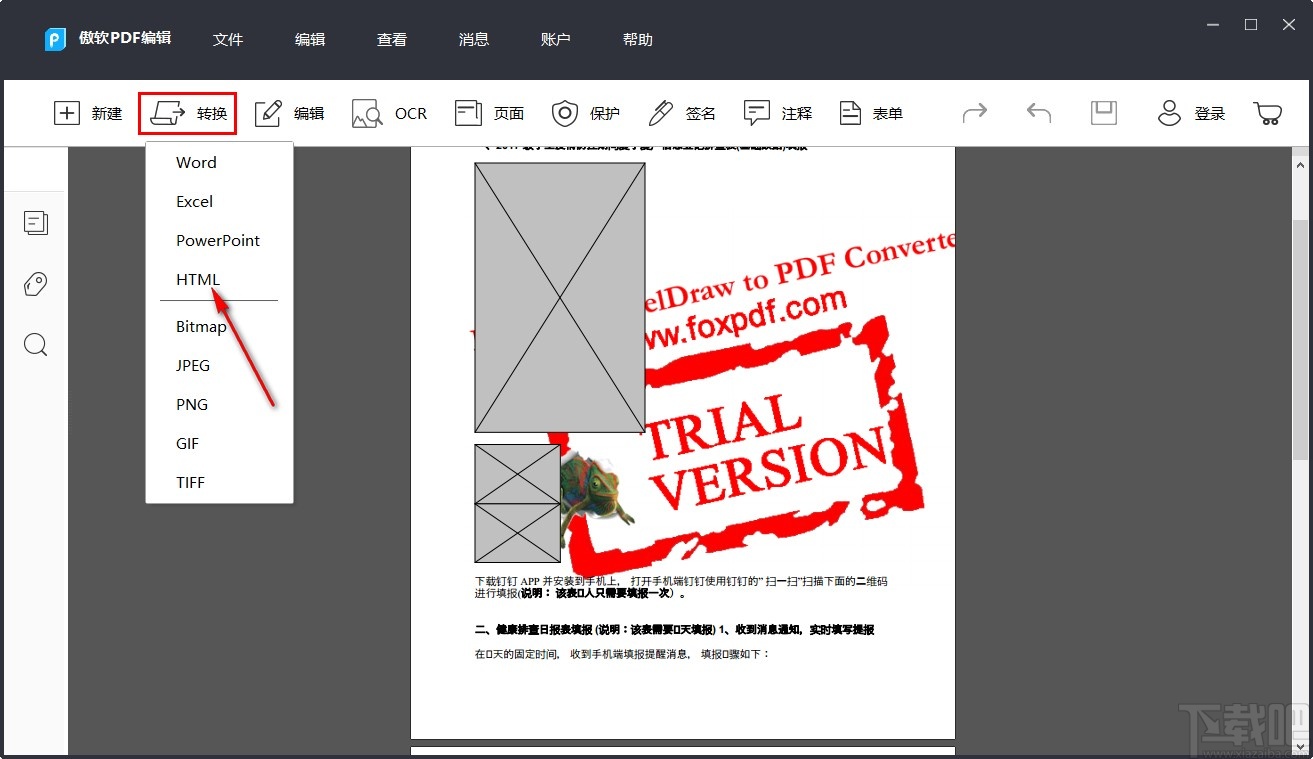Select HTML conversion format

coord(197,279)
